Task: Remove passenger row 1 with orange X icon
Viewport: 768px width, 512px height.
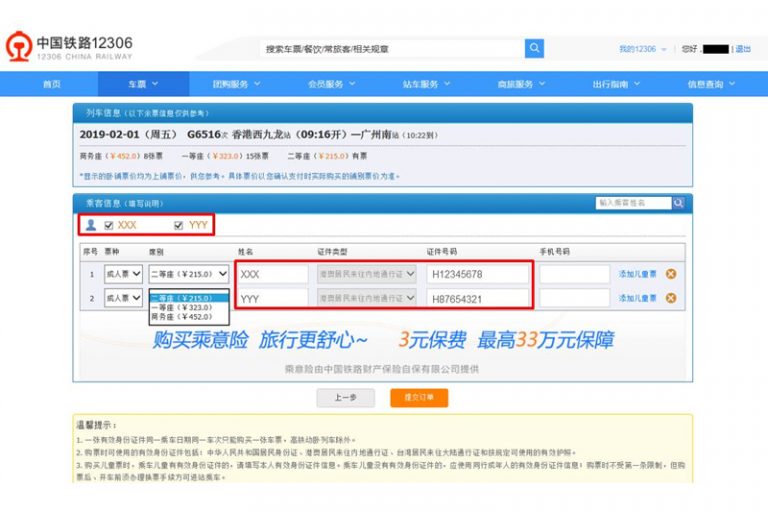Action: click(671, 274)
